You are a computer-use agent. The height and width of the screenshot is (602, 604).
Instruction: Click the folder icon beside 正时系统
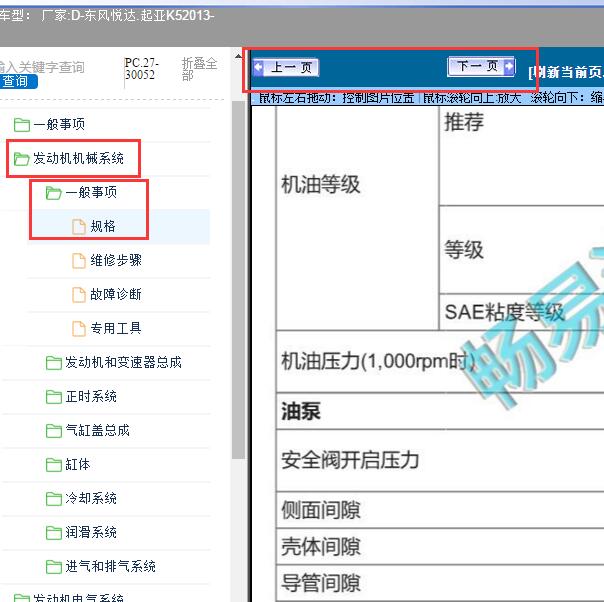tap(54, 396)
